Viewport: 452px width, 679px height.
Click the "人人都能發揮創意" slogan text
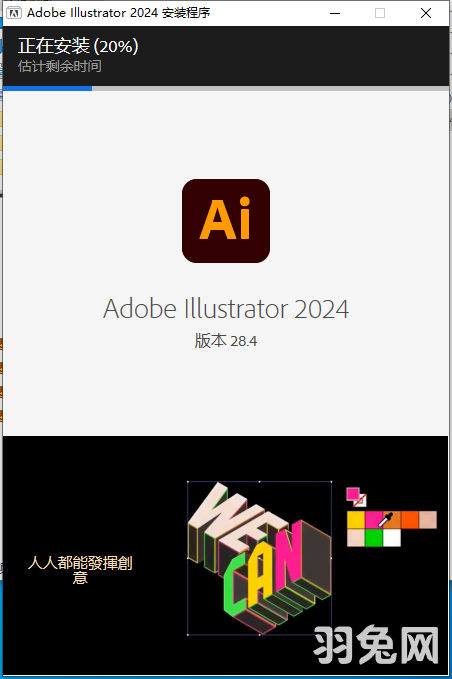(80, 570)
